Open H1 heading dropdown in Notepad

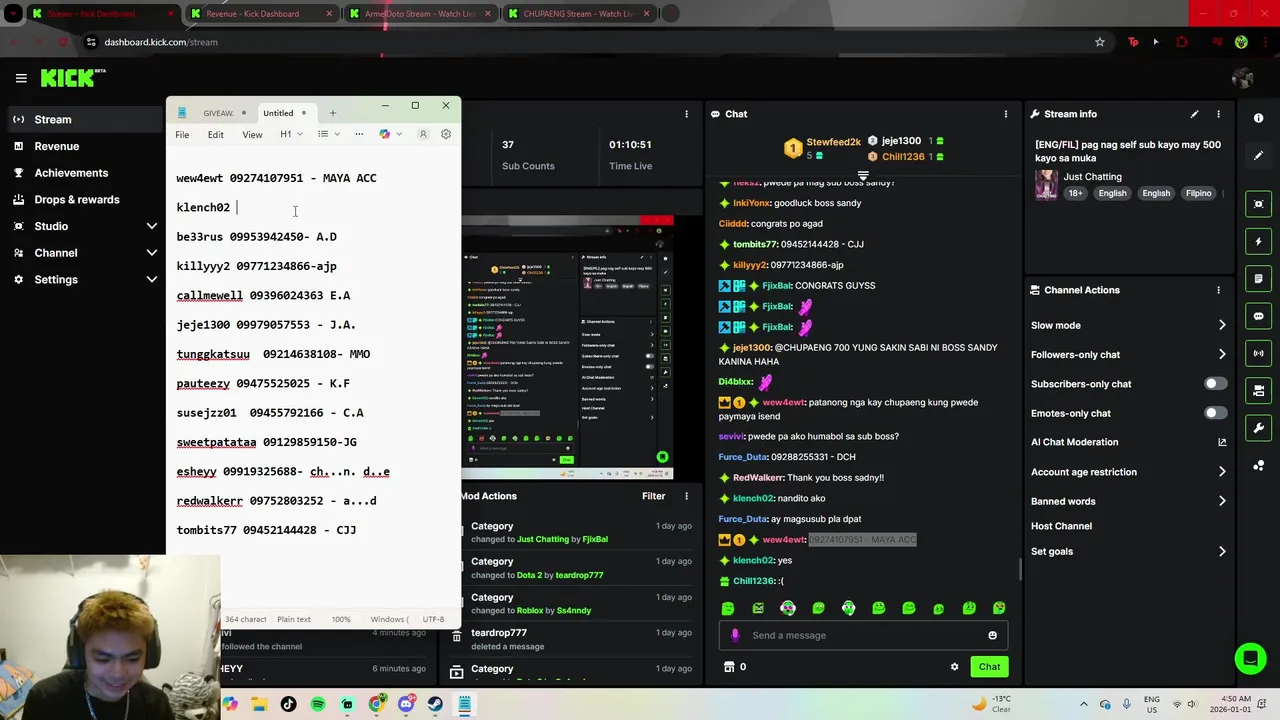click(291, 134)
